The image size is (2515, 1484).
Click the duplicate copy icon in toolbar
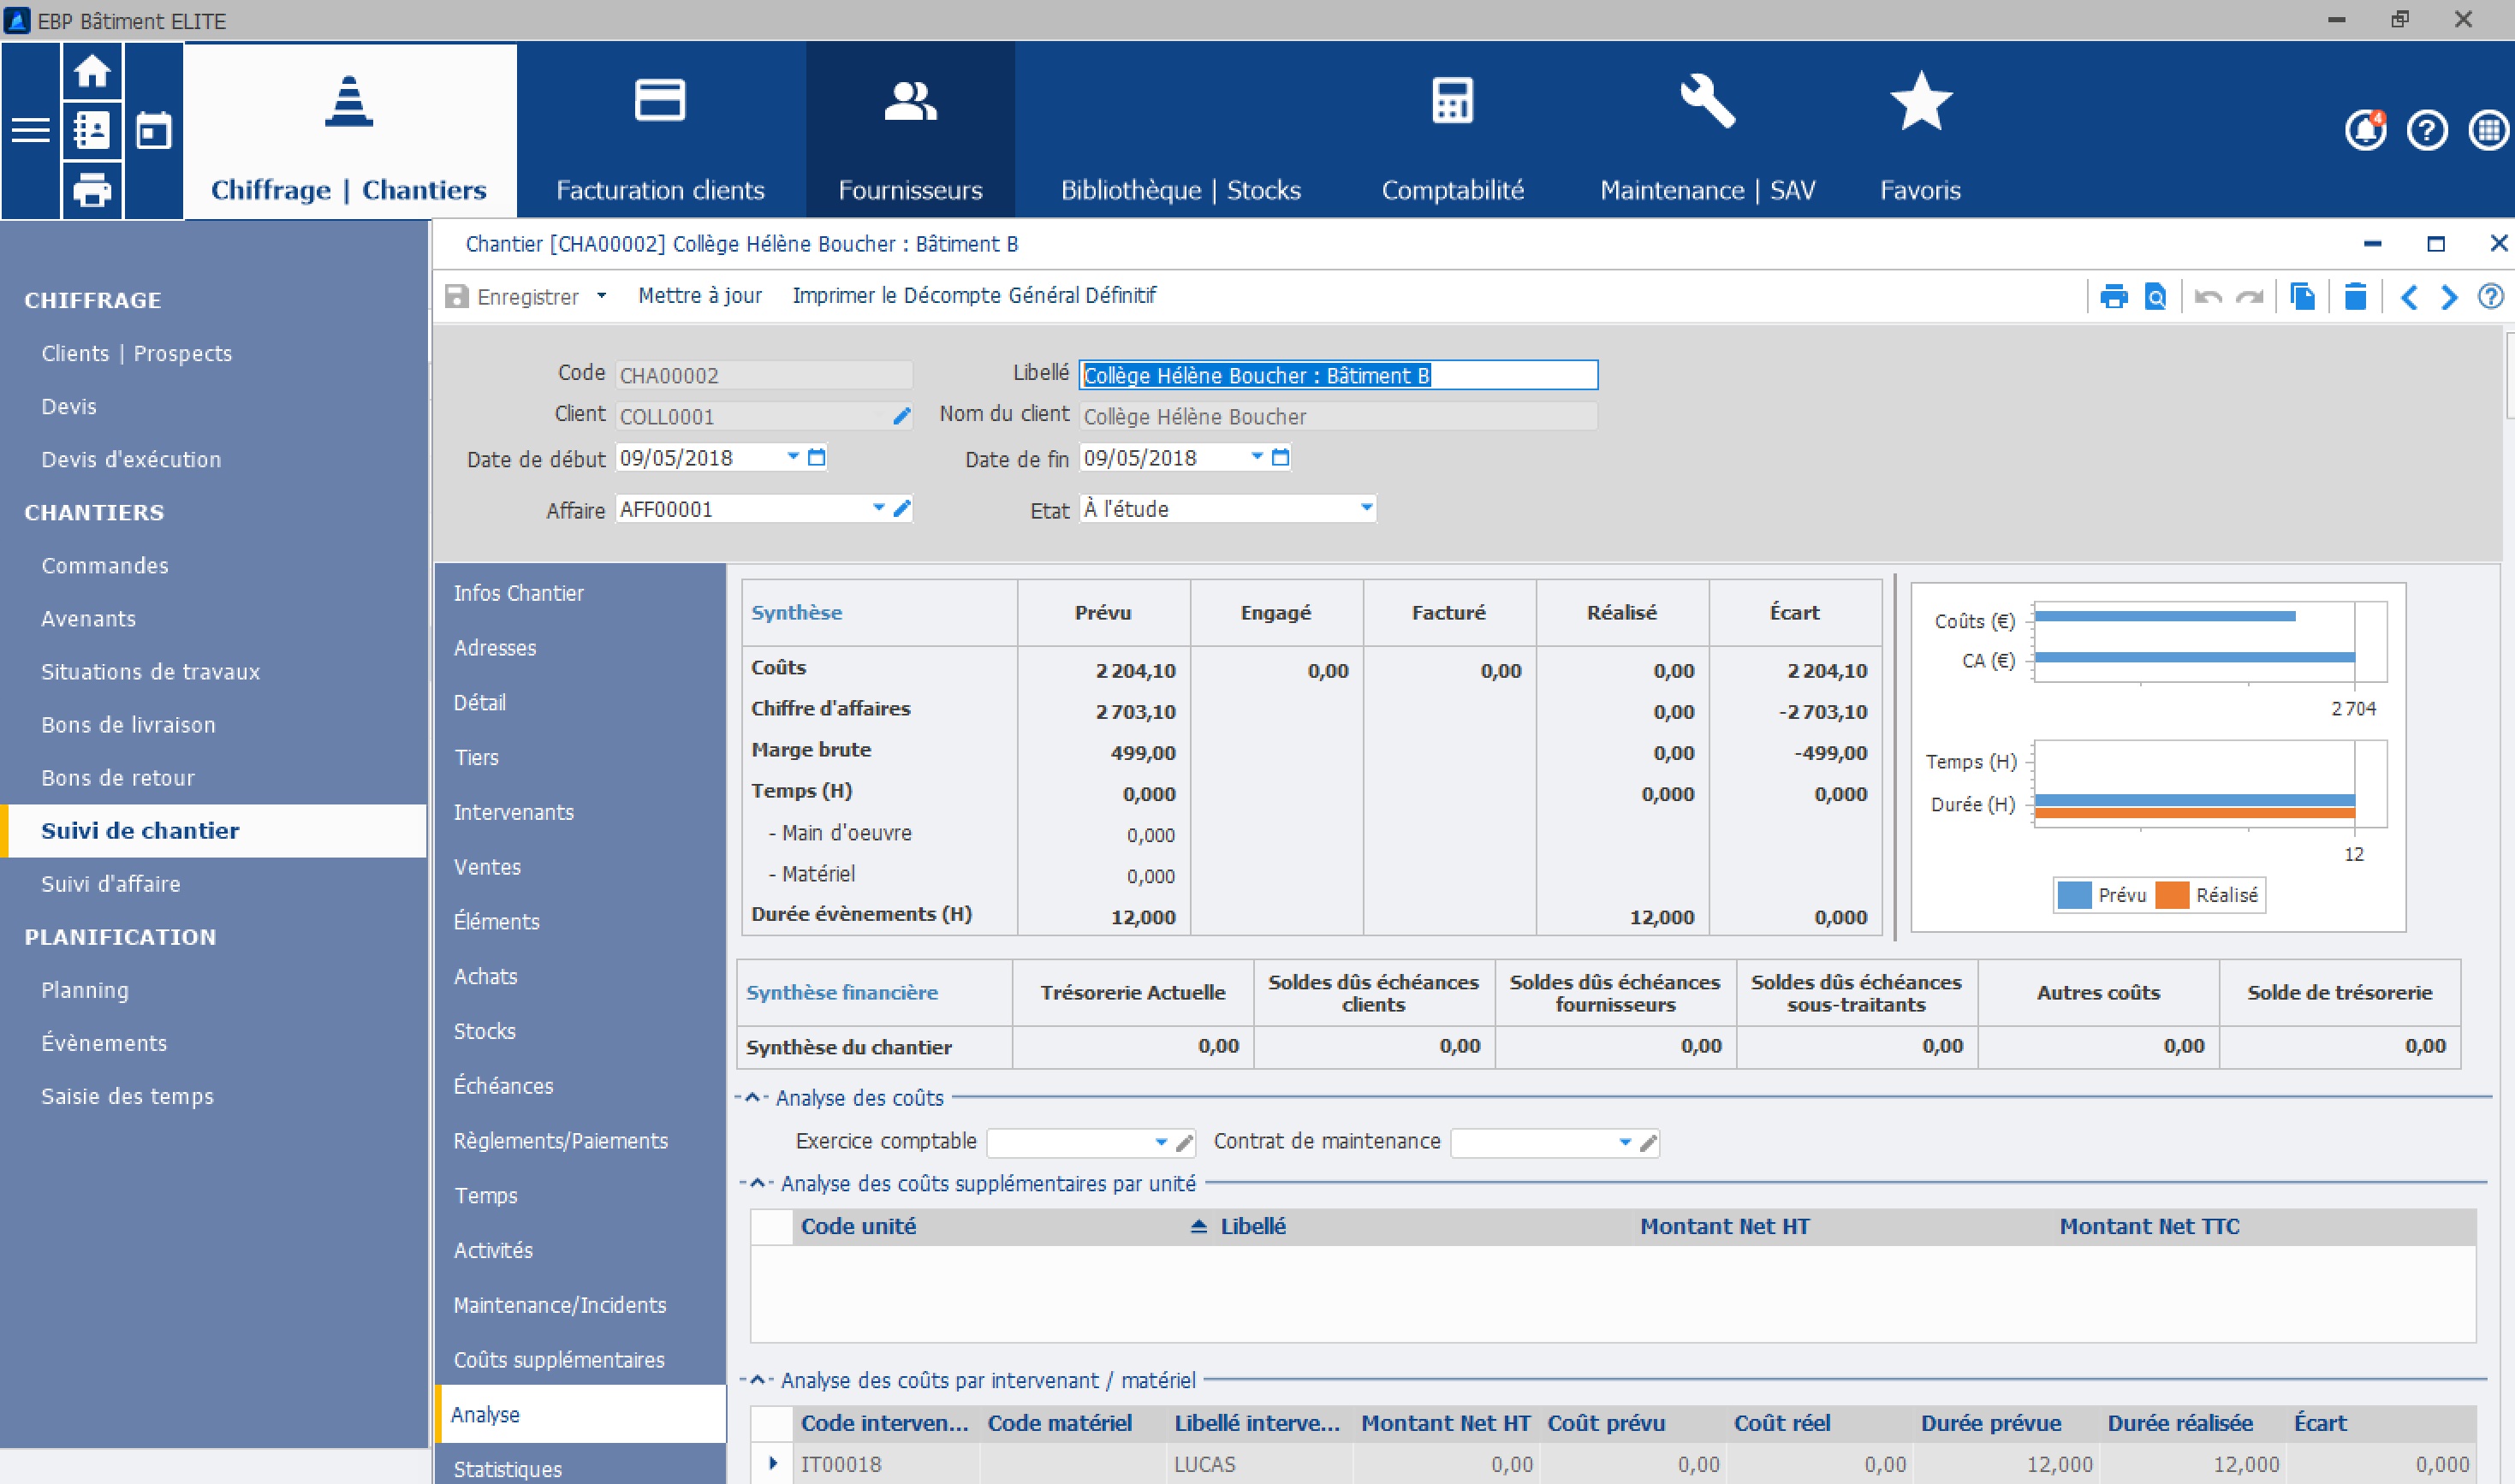click(x=2303, y=297)
